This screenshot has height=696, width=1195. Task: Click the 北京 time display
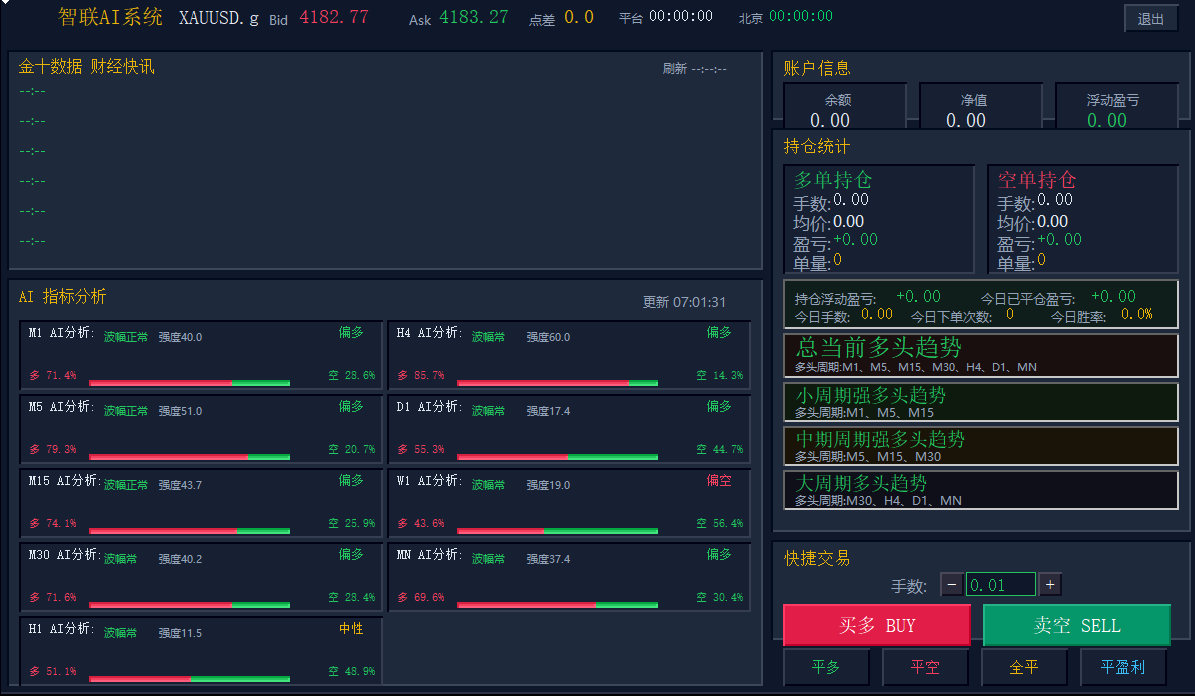point(800,16)
